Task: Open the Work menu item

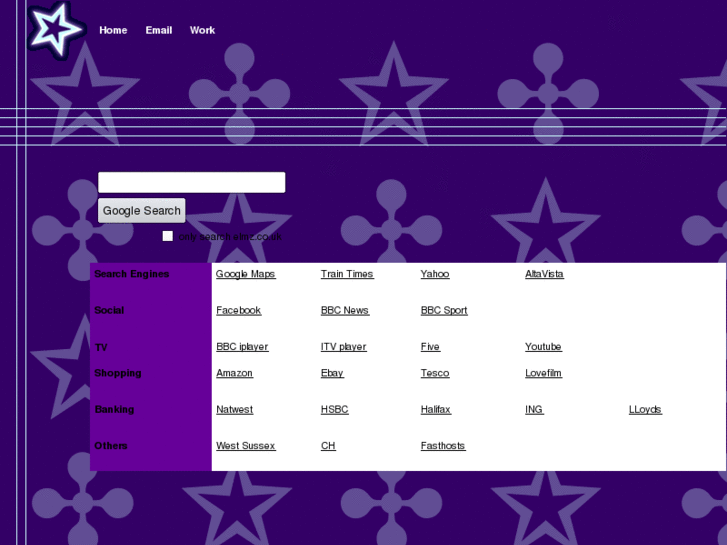Action: (202, 30)
